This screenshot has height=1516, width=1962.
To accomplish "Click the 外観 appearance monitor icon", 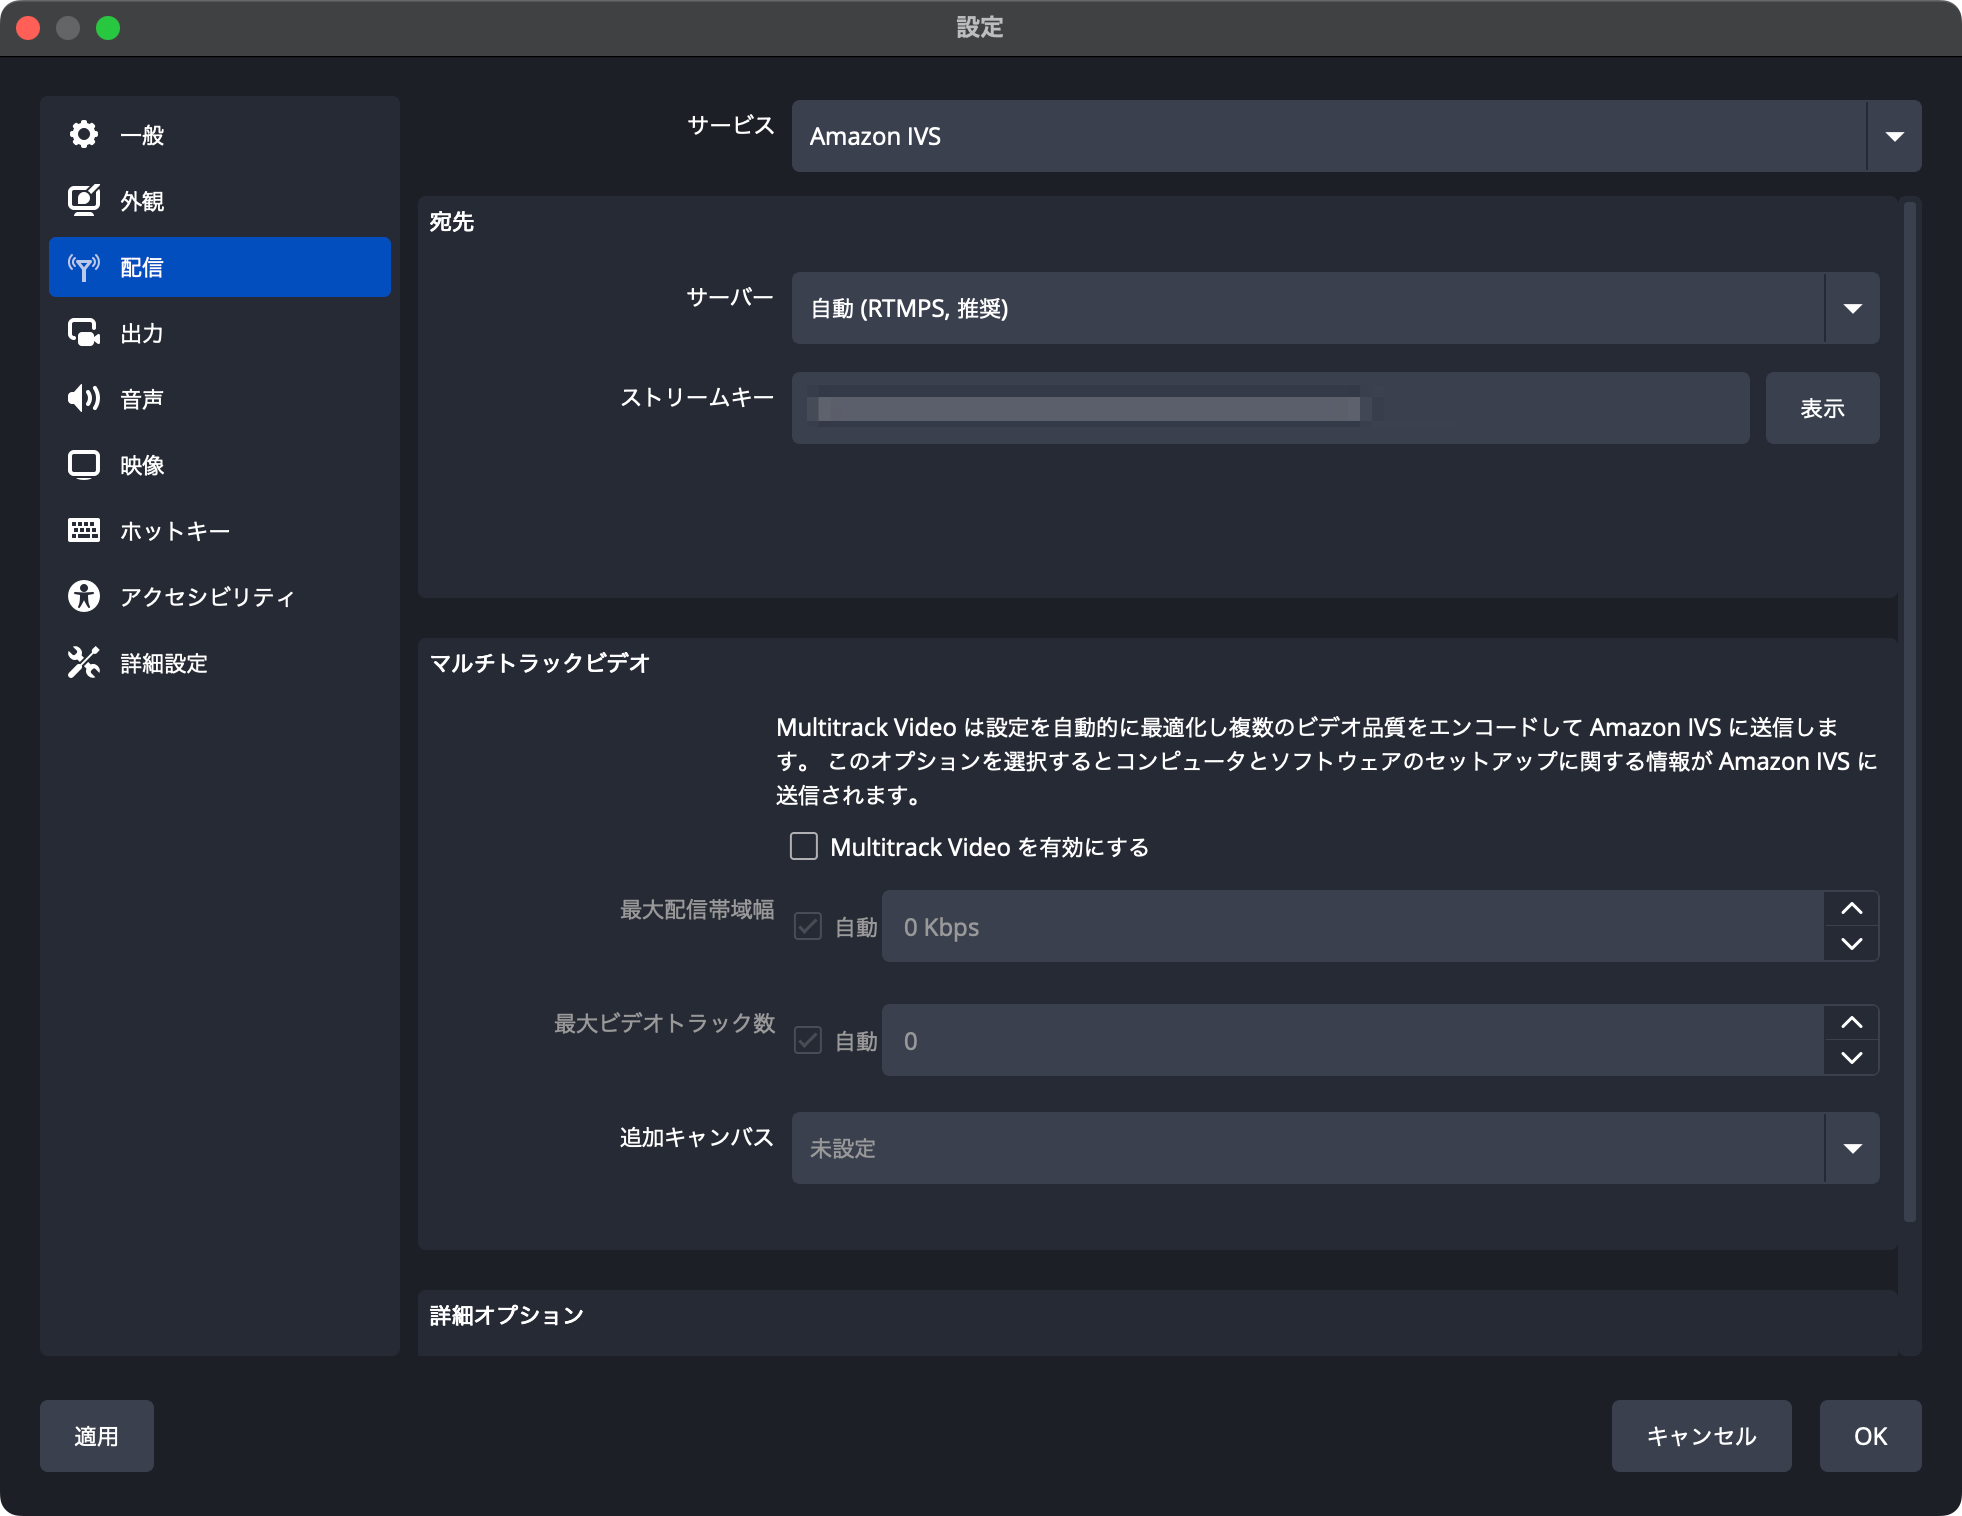I will click(x=84, y=200).
